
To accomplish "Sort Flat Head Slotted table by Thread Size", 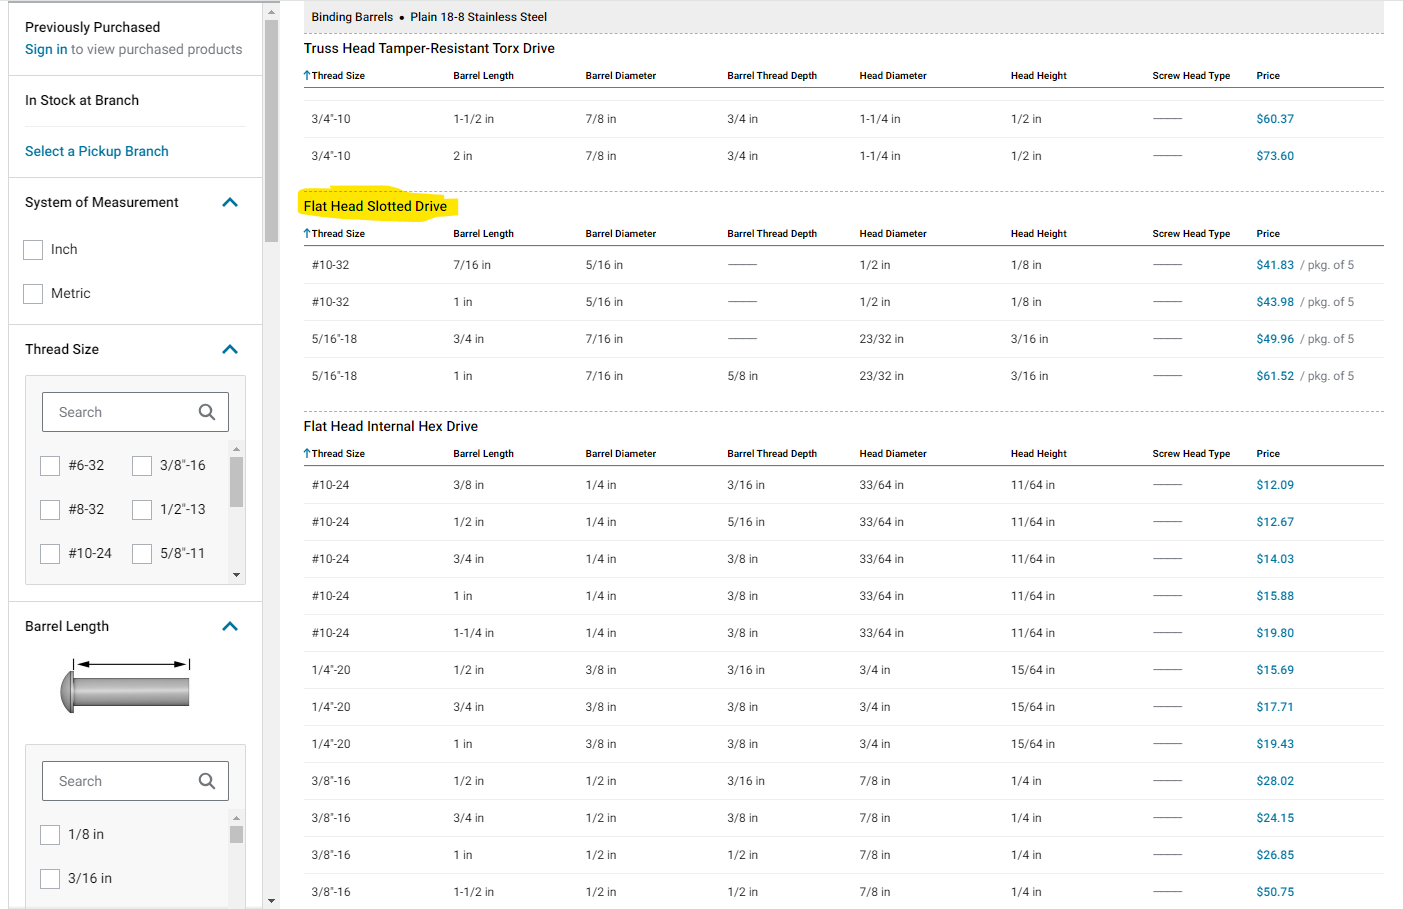I will coord(334,234).
